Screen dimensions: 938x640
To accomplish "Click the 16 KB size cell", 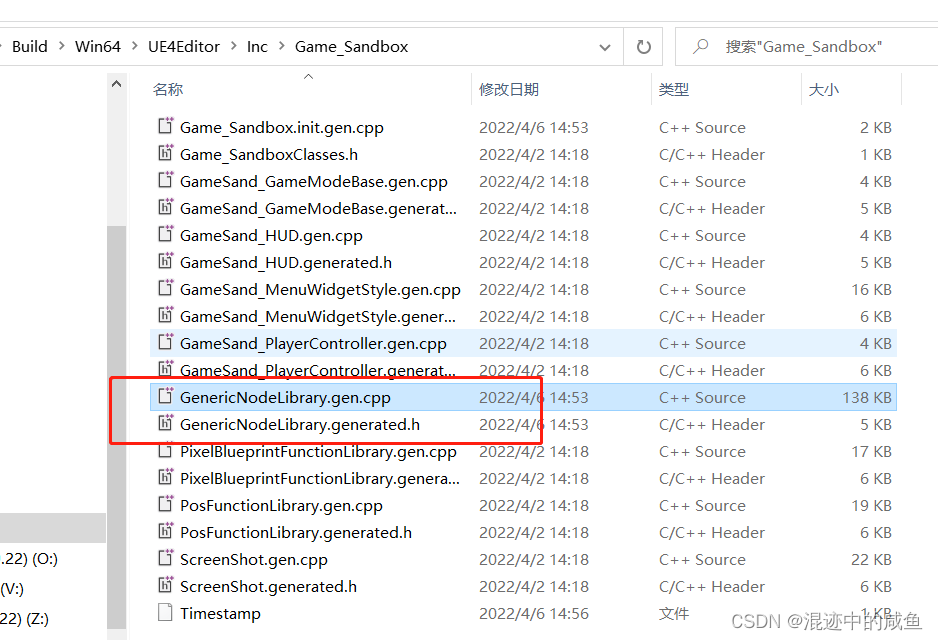I will coord(872,289).
